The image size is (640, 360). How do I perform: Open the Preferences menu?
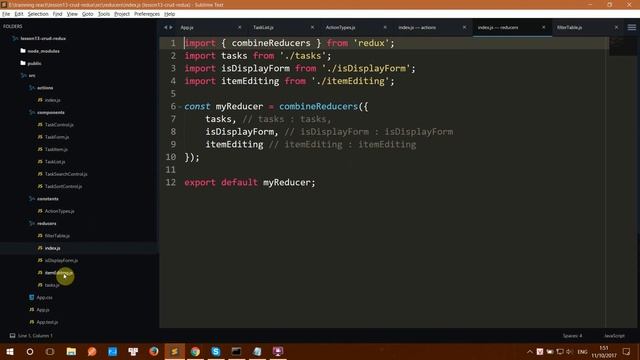tap(147, 14)
